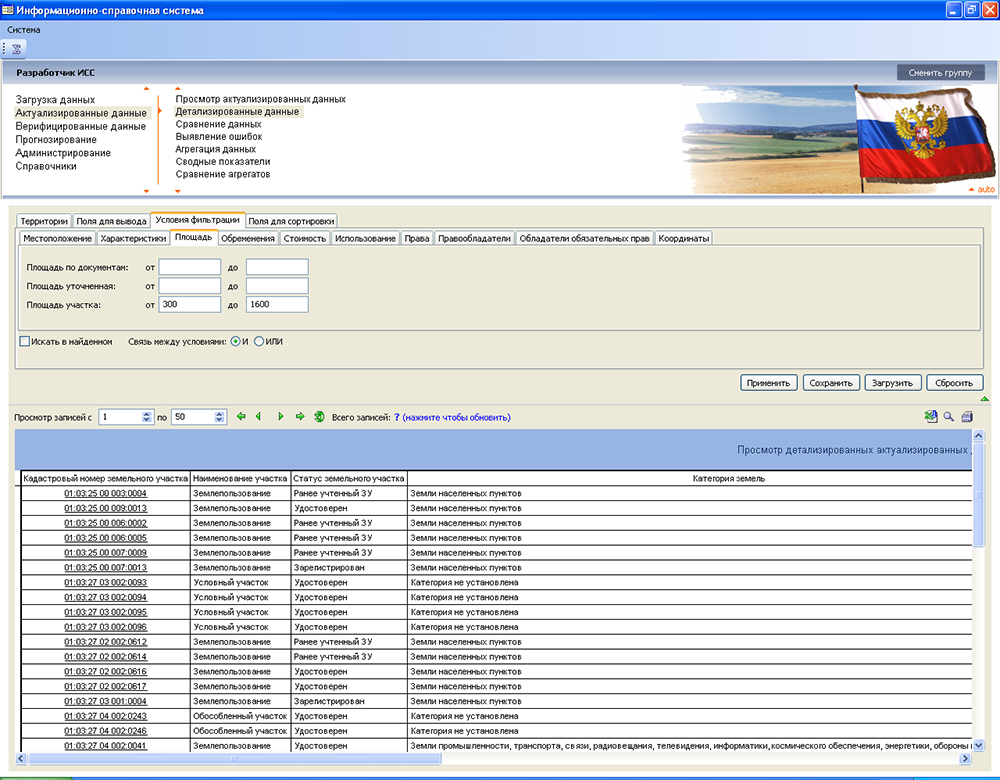This screenshot has height=780, width=1000.
Task: Collapse the filter panel with the green arrow
Action: [984, 398]
